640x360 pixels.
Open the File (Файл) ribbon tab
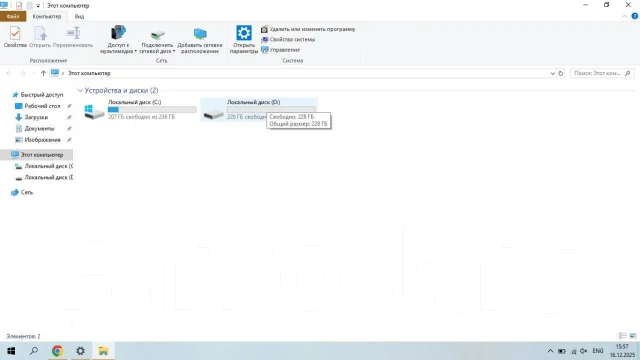click(x=13, y=16)
